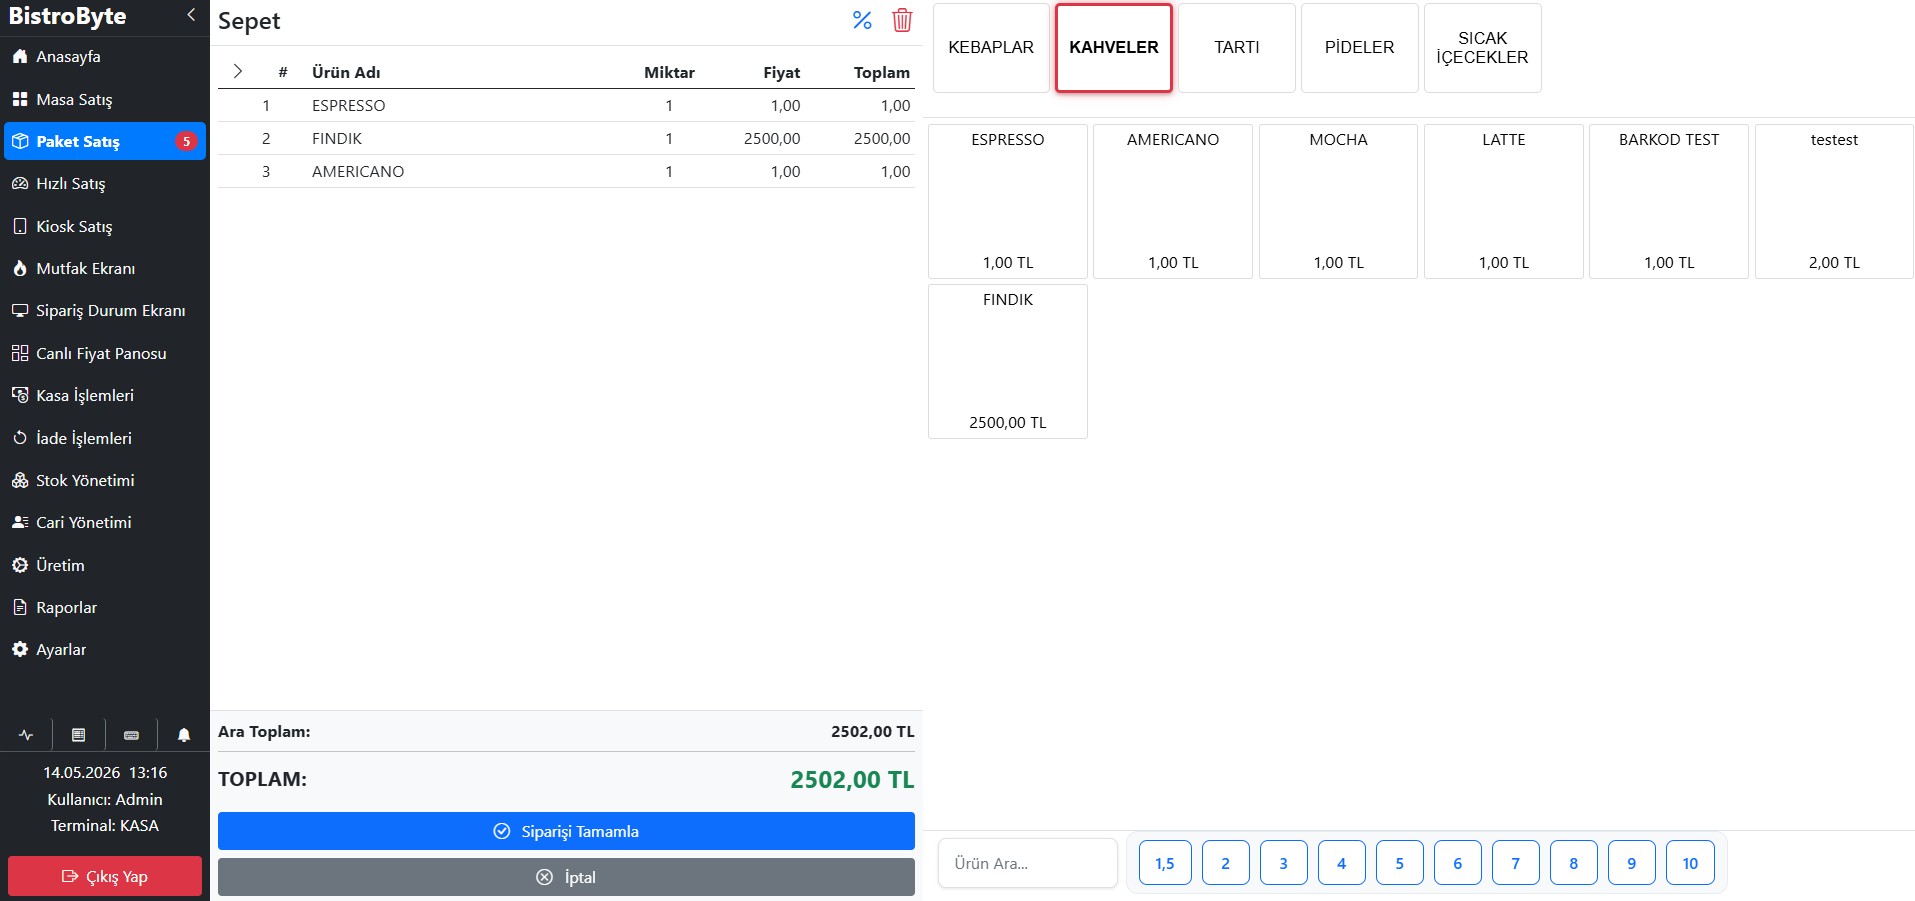Add BARKOD TEST product tile

1669,201
